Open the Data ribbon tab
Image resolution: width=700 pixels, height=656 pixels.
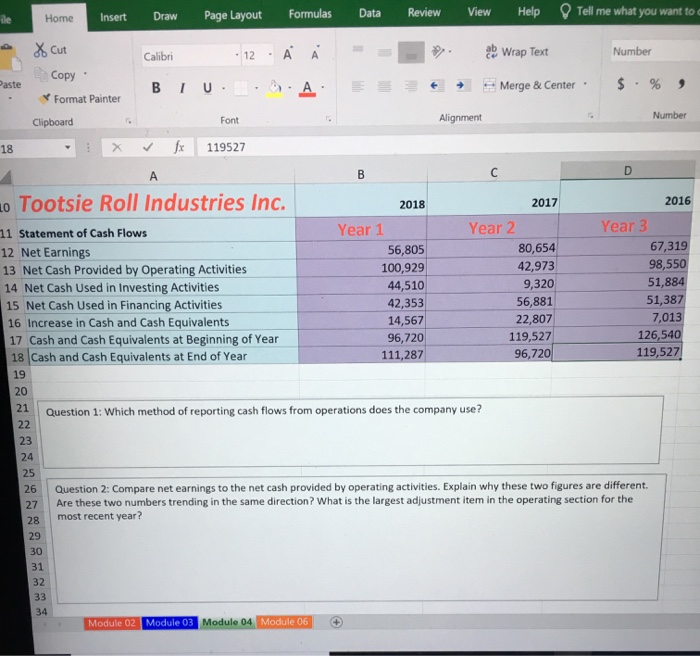point(370,13)
